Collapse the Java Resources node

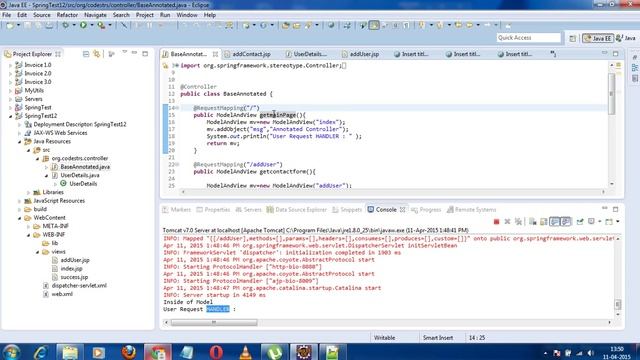[x=20, y=141]
